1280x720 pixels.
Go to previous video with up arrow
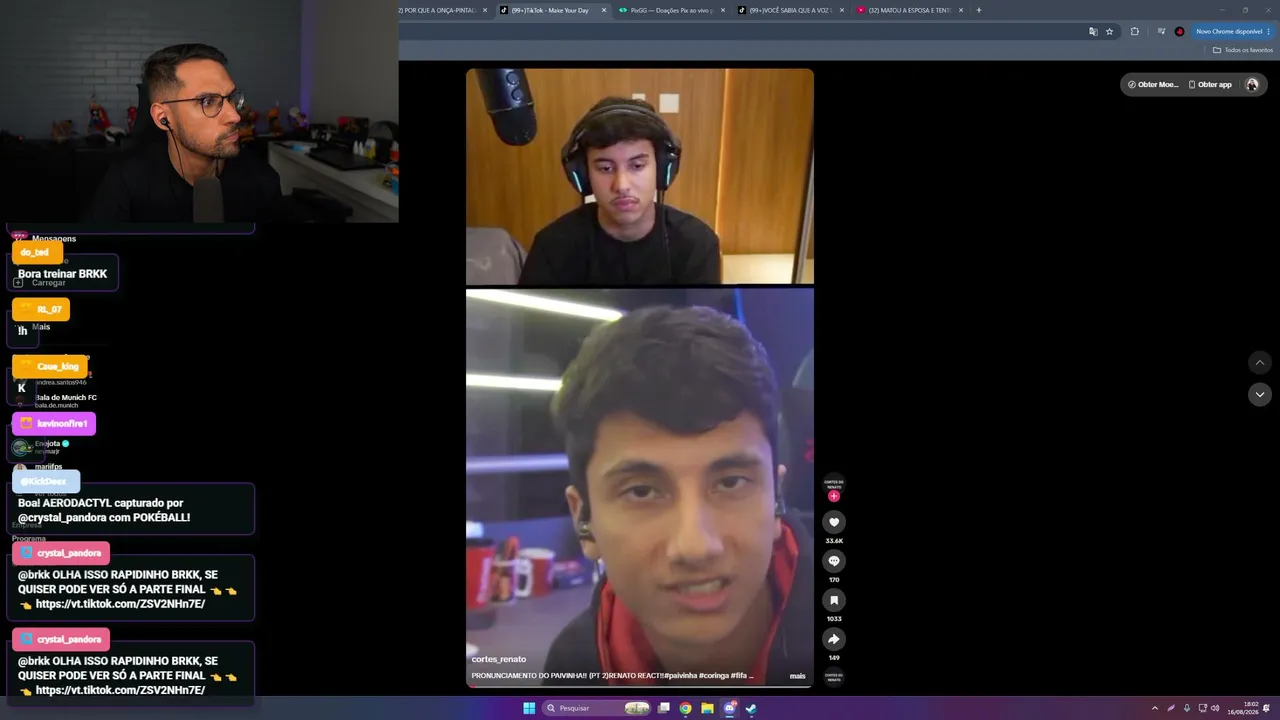click(1259, 362)
